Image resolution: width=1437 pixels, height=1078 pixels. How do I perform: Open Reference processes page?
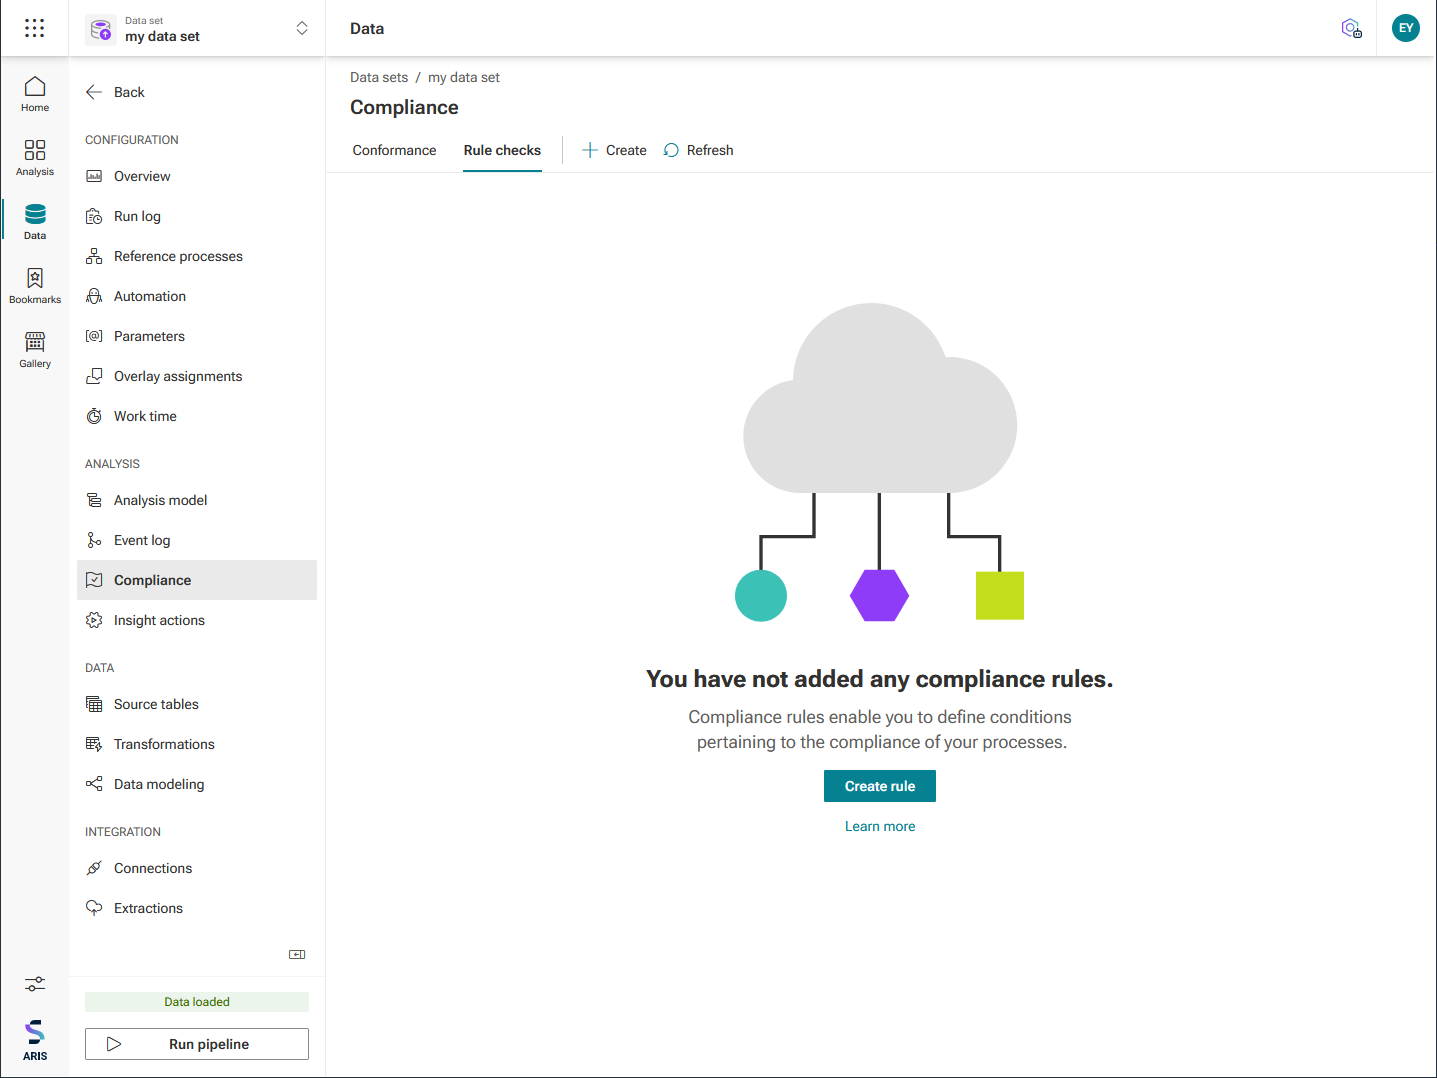point(197,256)
